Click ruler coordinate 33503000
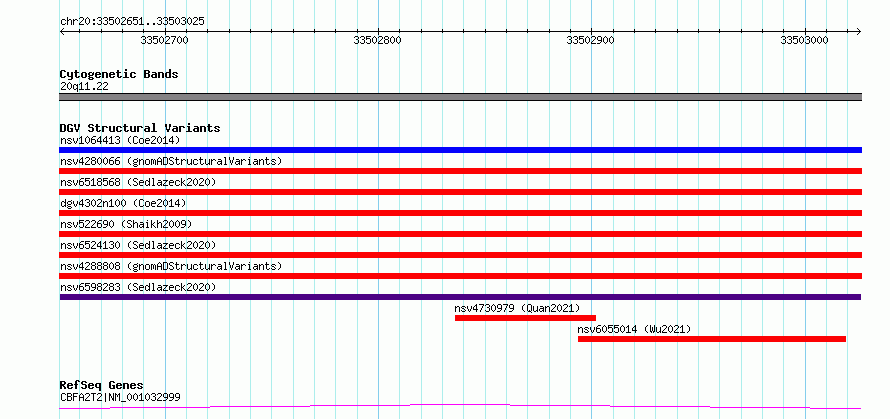Image resolution: width=890 pixels, height=419 pixels. tap(804, 40)
